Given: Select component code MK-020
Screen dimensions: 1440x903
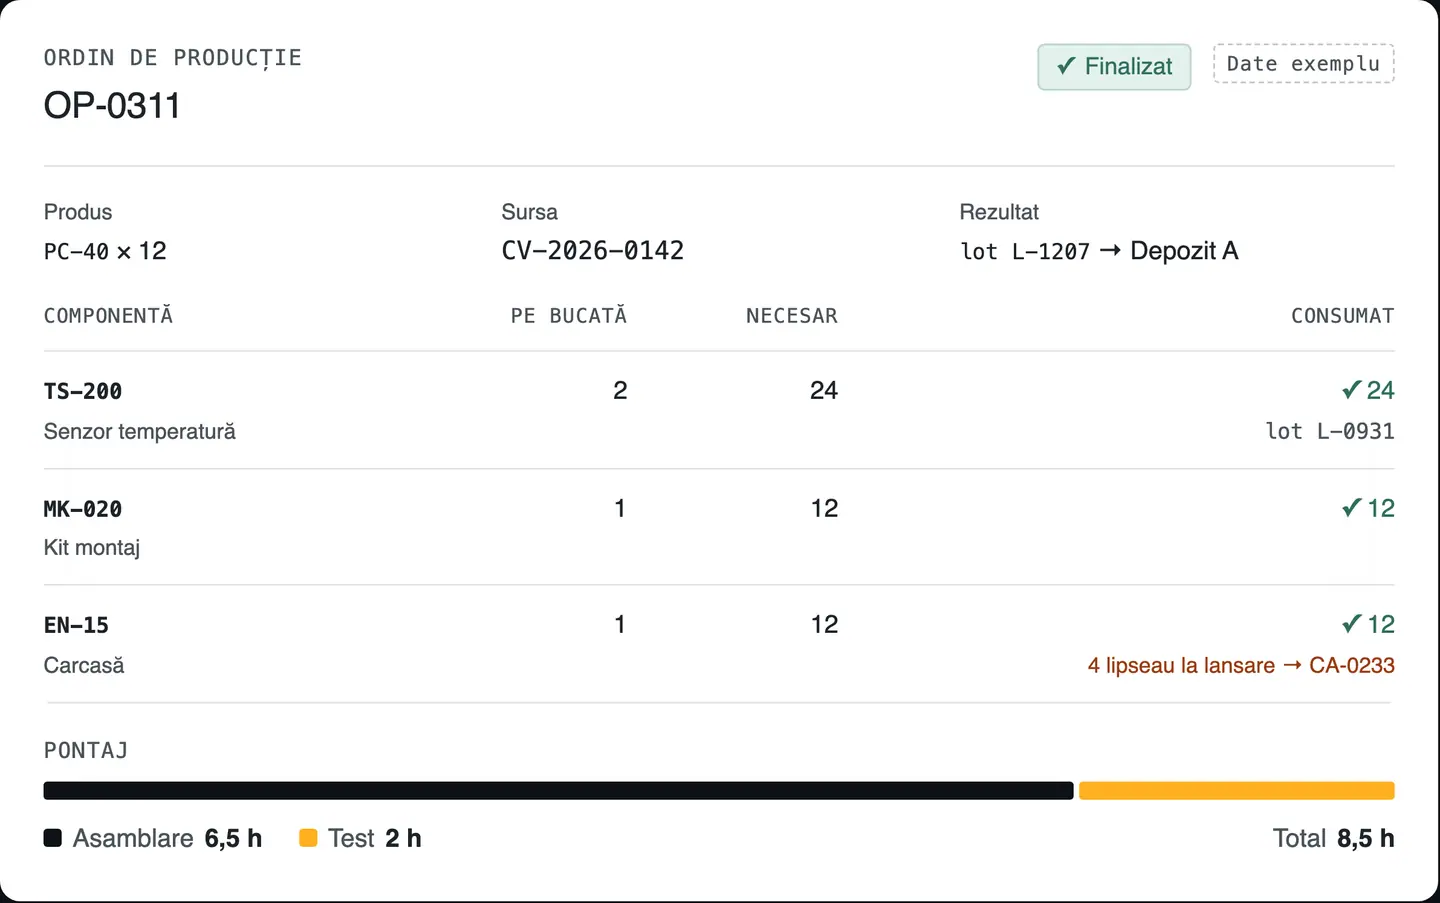Looking at the screenshot, I should click(x=83, y=509).
